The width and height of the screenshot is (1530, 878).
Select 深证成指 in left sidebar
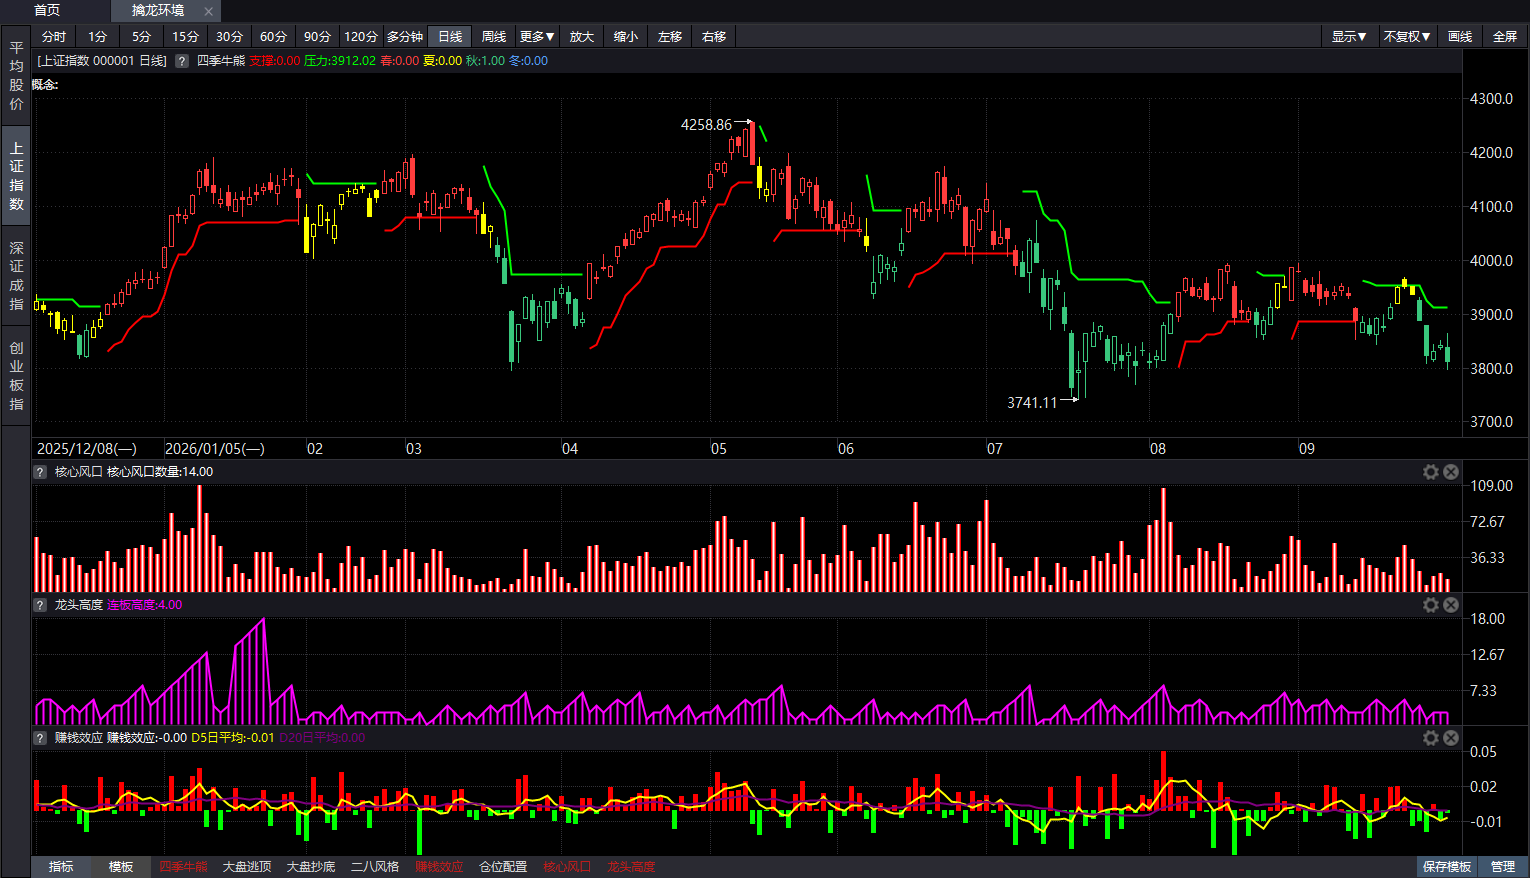16,275
